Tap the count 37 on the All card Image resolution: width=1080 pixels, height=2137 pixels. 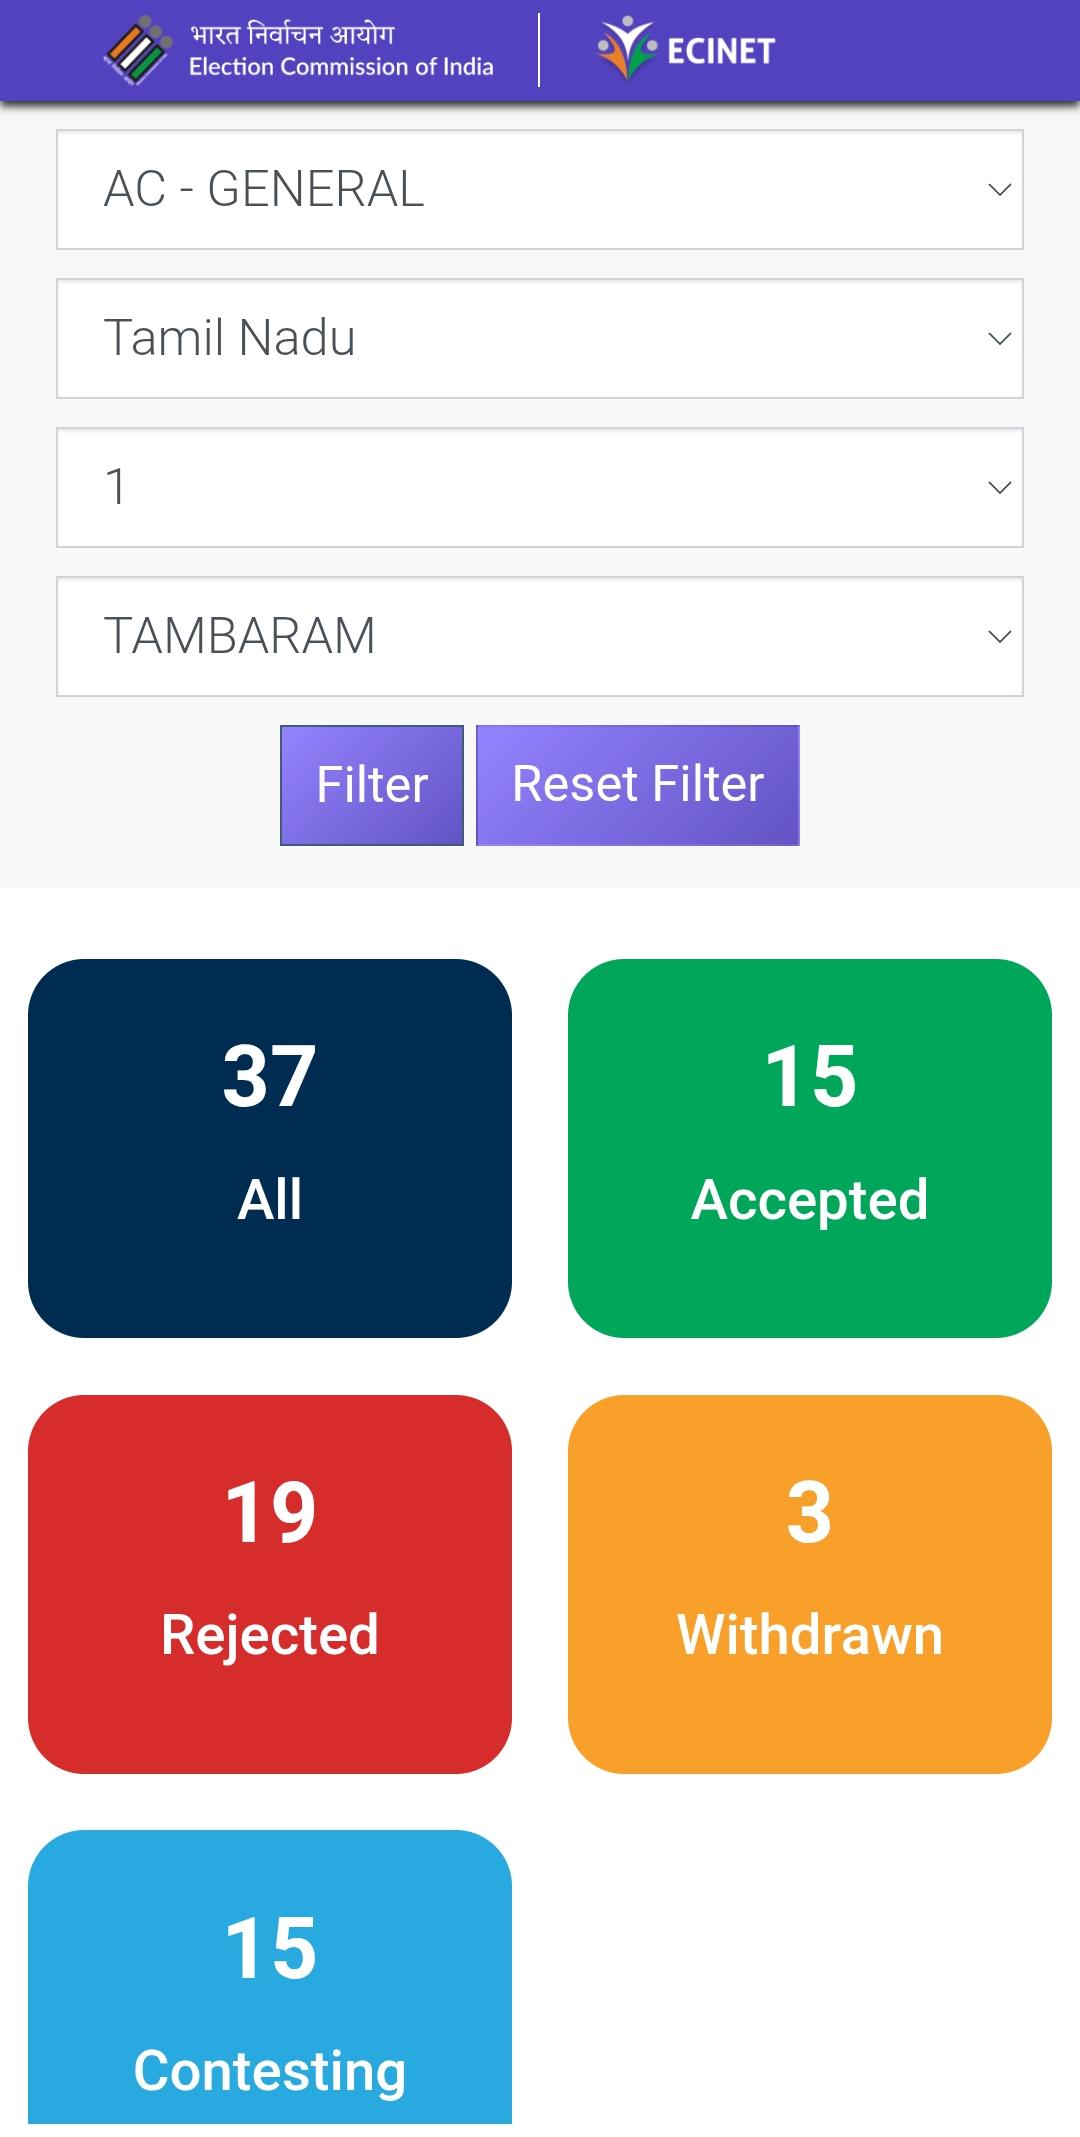click(270, 1076)
